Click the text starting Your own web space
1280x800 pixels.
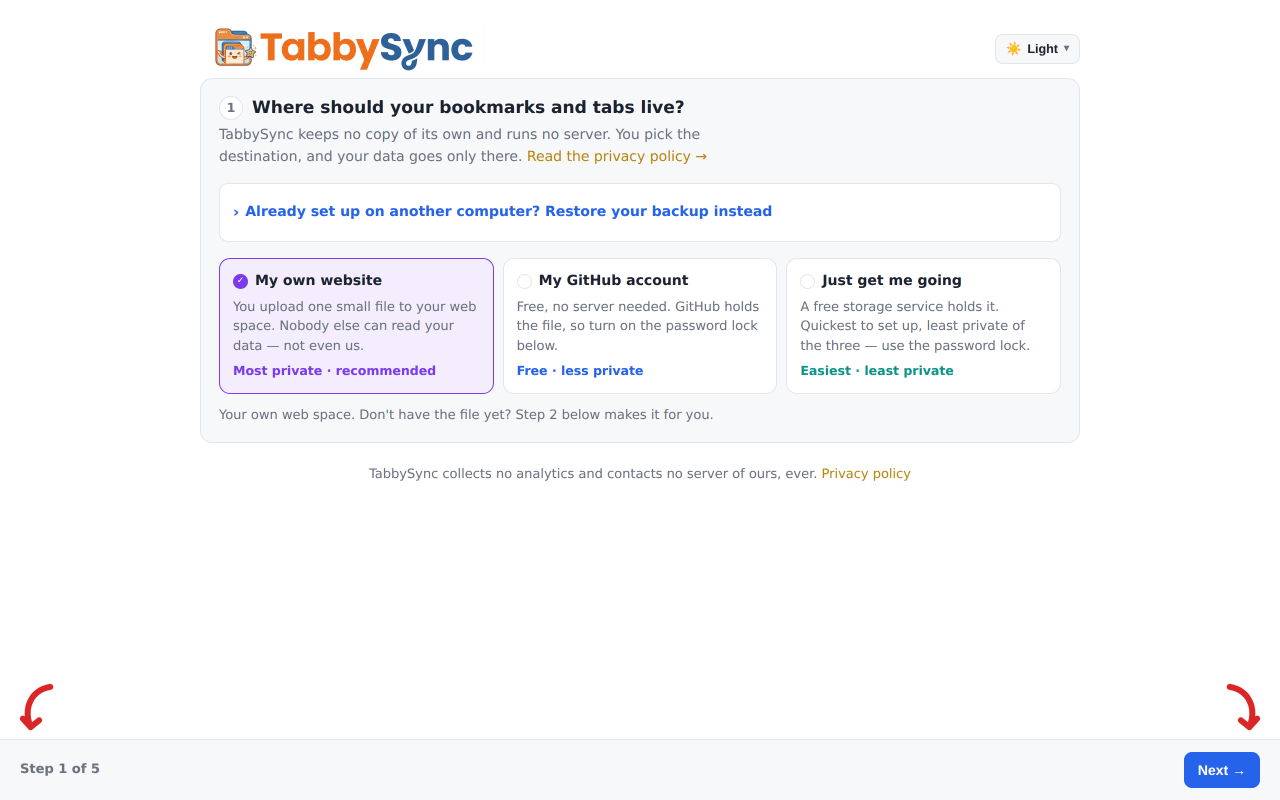pos(466,414)
